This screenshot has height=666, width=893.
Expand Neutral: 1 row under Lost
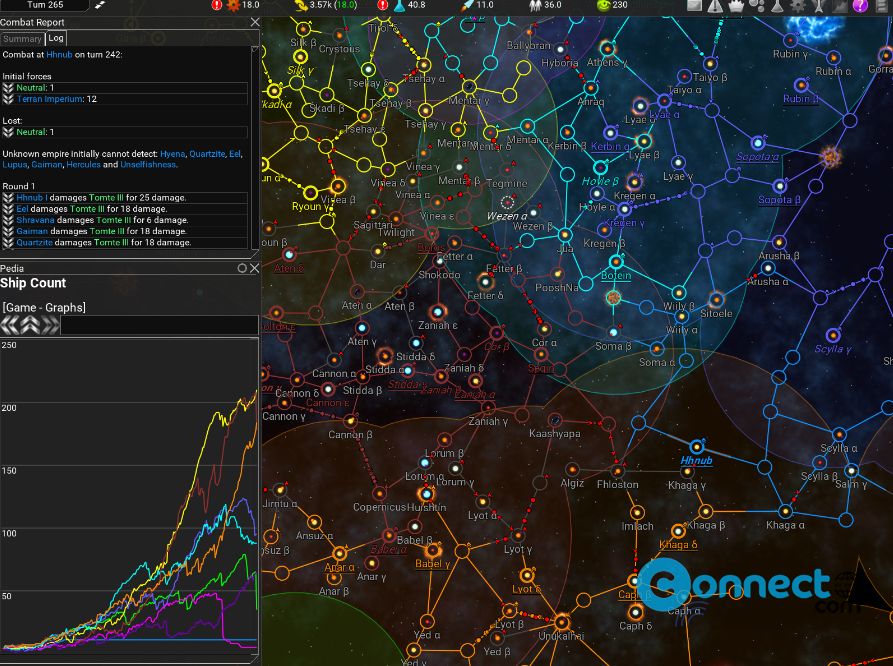tap(125, 132)
